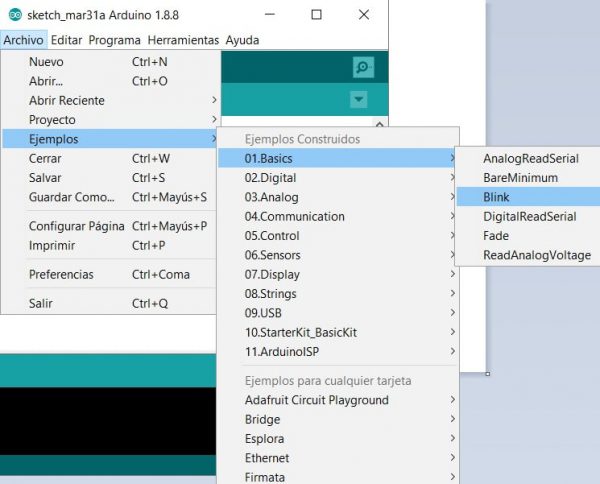Expand the Proyecto submenu

(111, 120)
